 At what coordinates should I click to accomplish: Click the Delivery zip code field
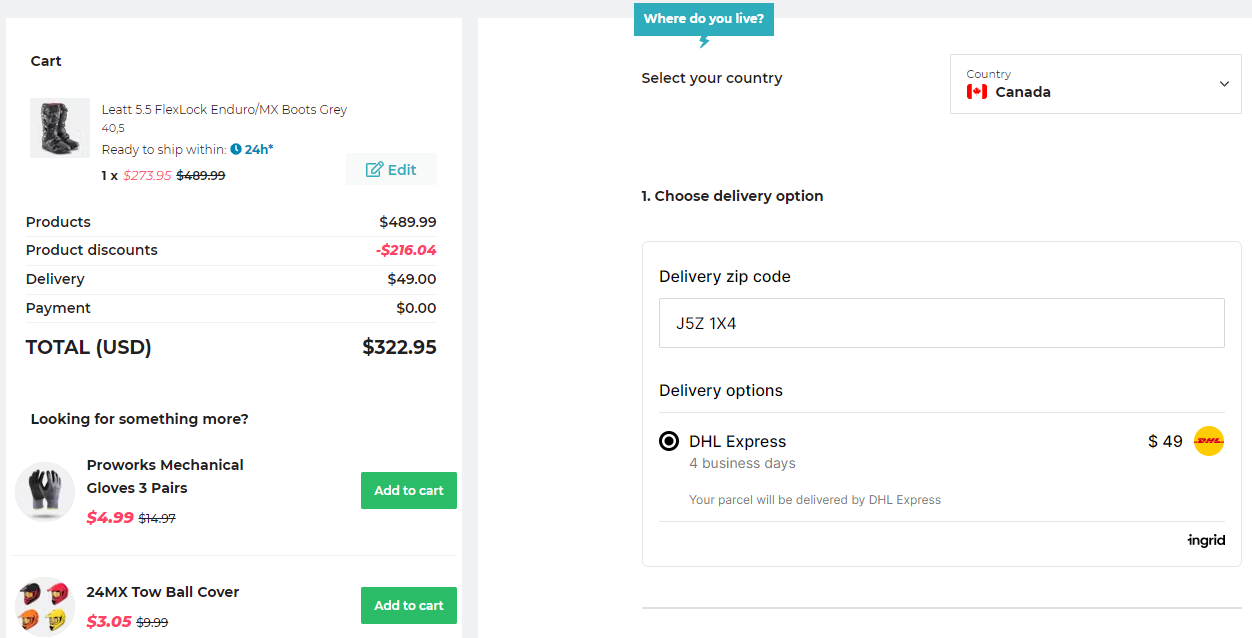pyautogui.click(x=941, y=323)
